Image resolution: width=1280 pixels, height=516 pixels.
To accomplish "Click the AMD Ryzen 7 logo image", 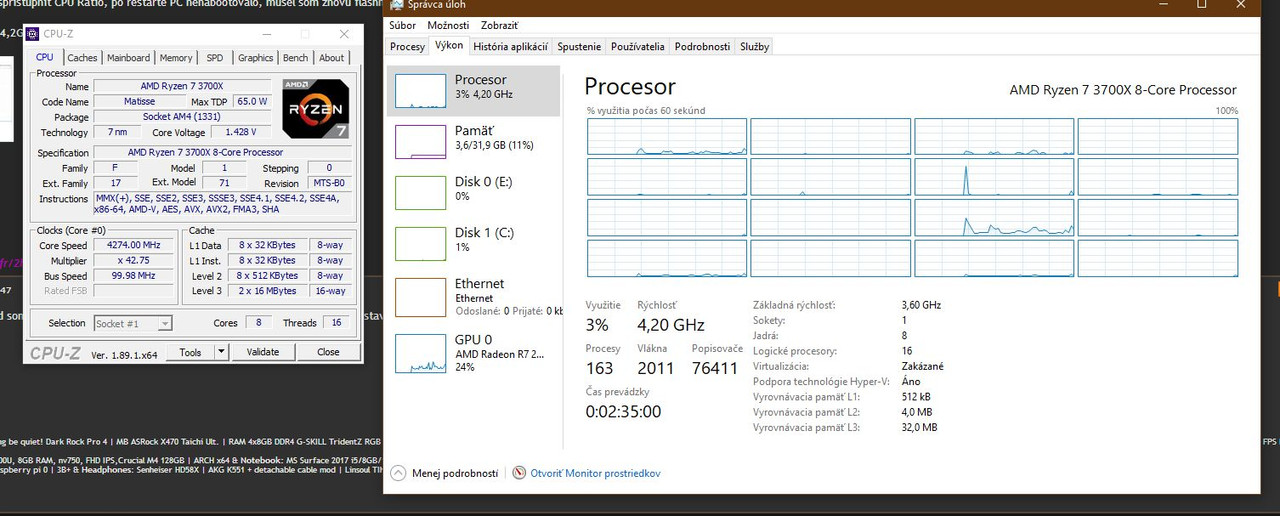I will 316,108.
